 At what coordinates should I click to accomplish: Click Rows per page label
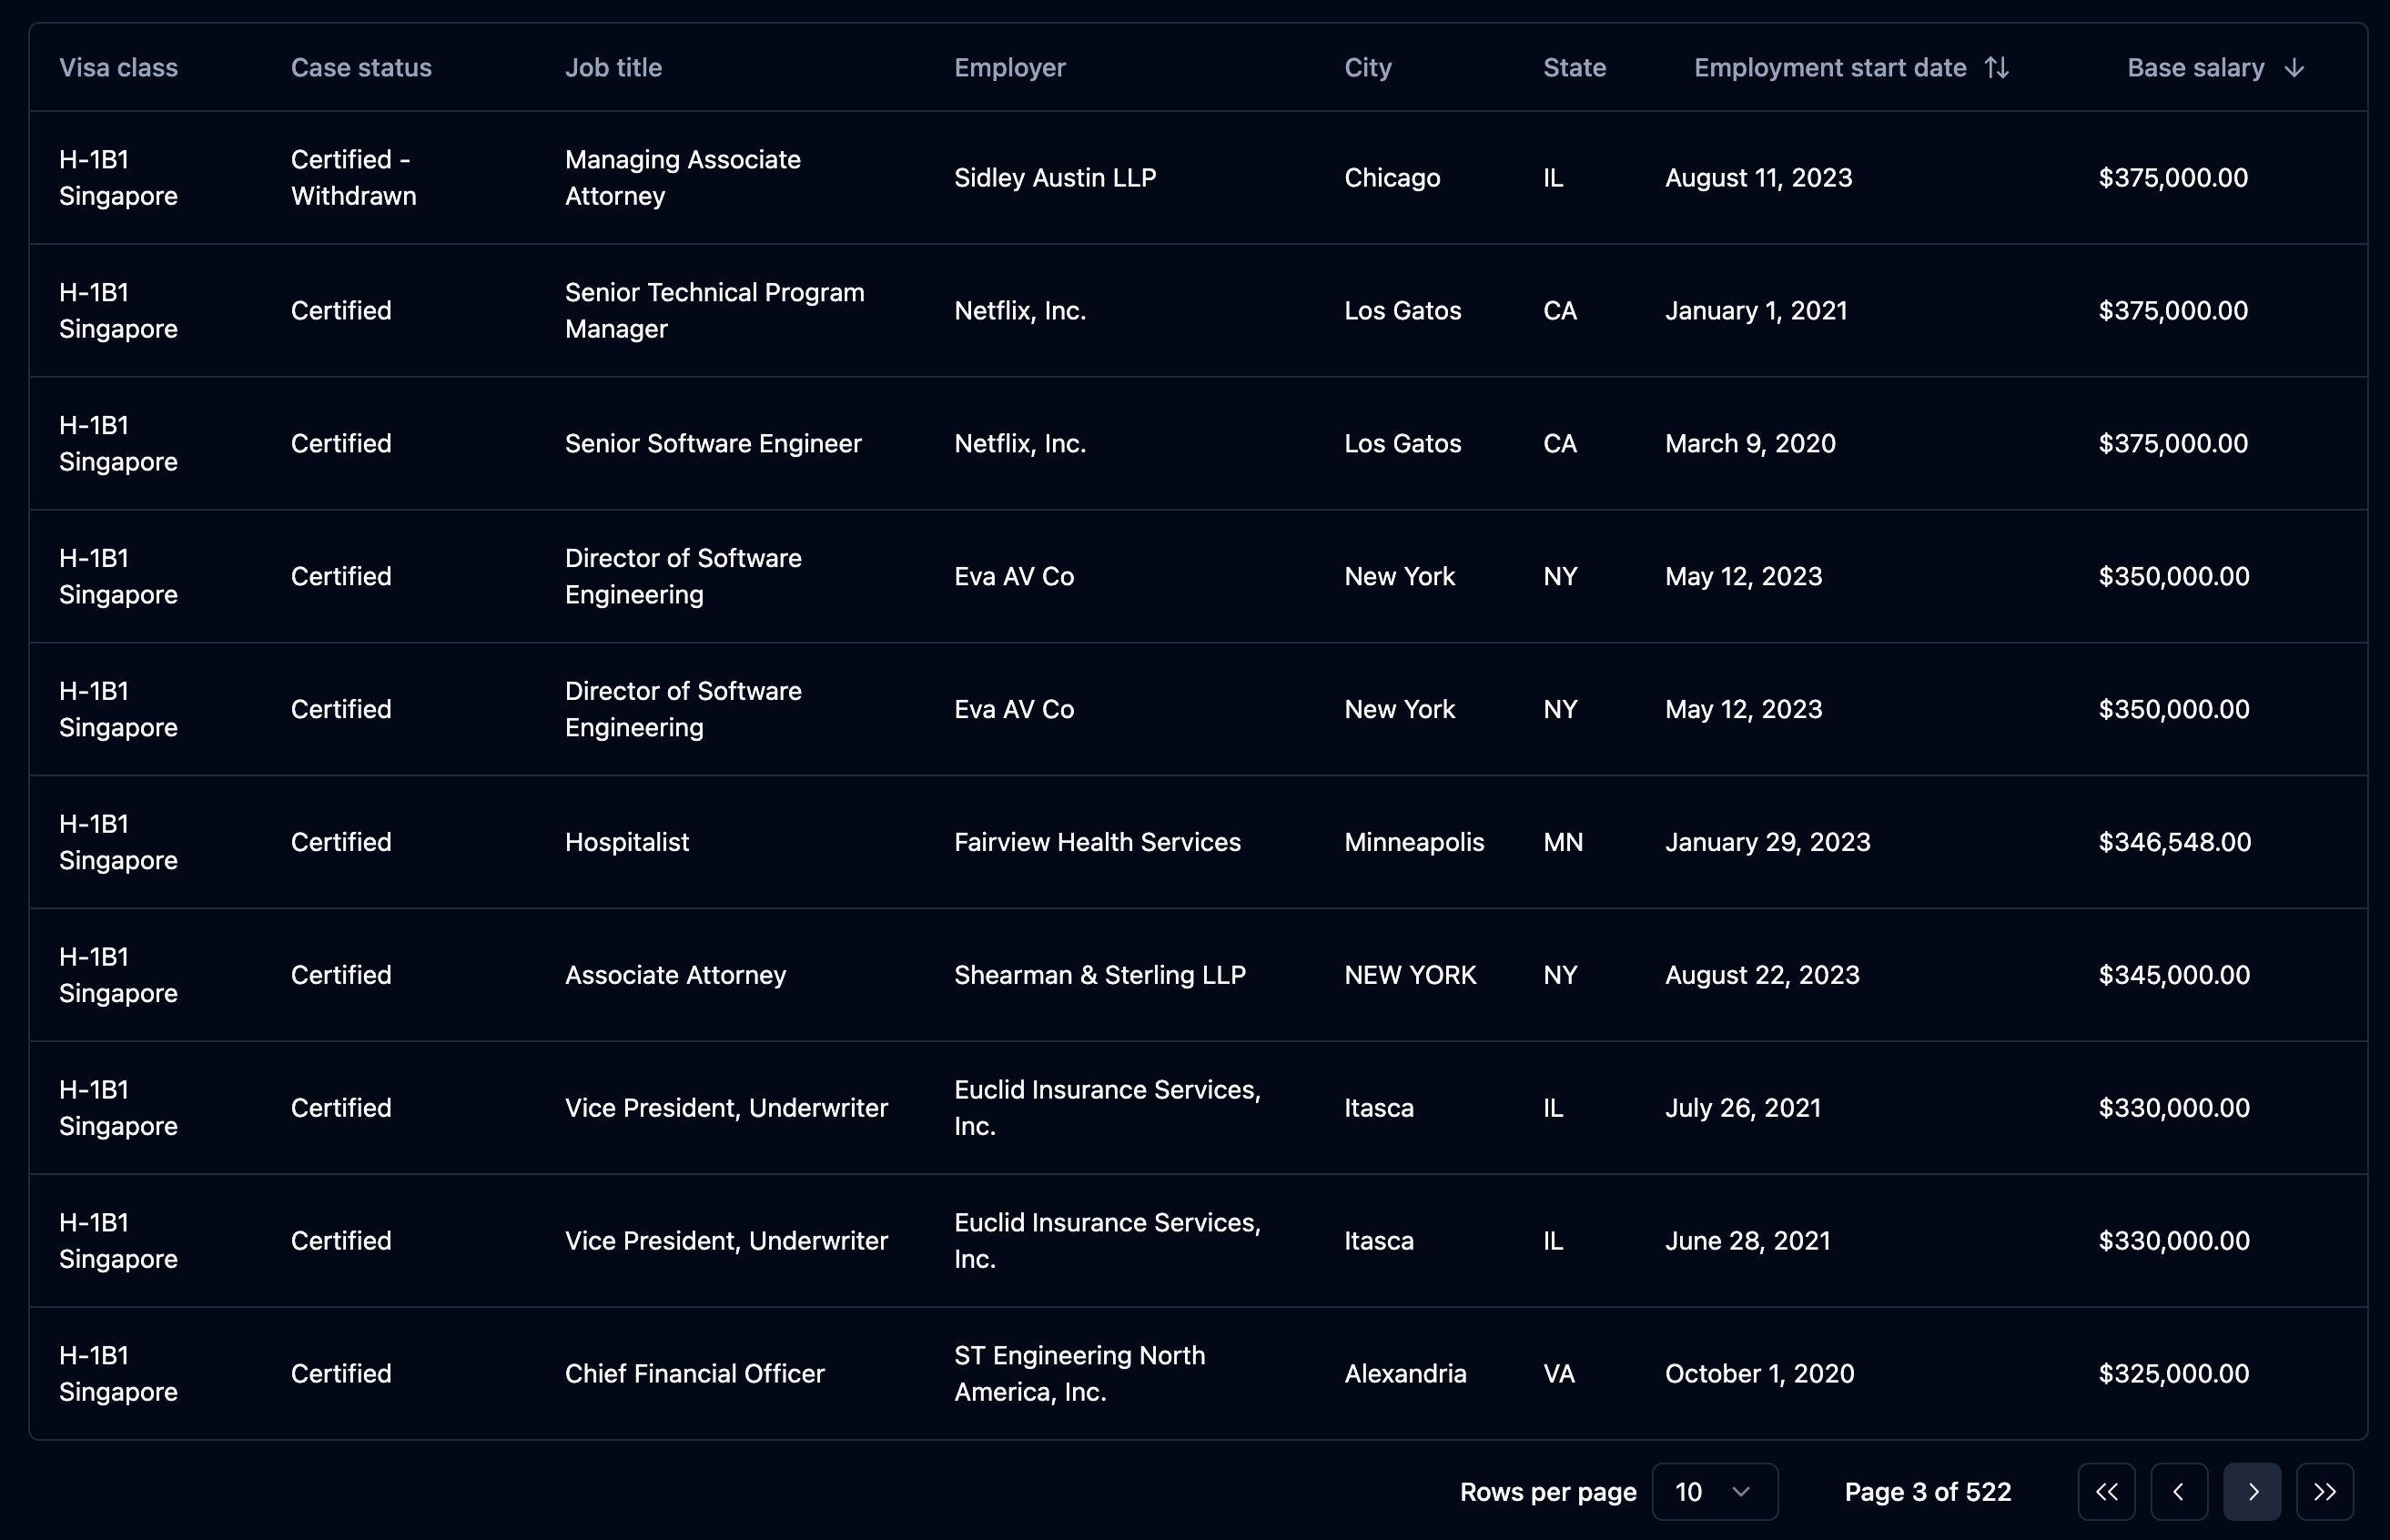point(1548,1492)
